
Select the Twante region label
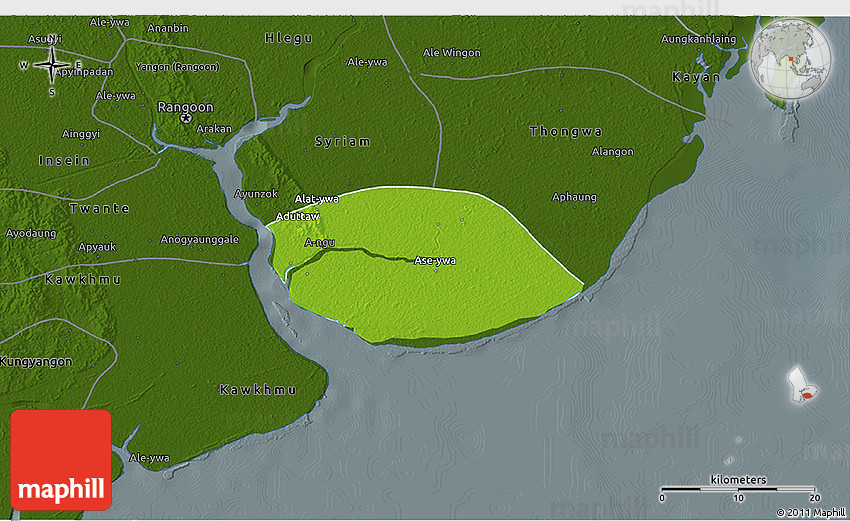[99, 208]
